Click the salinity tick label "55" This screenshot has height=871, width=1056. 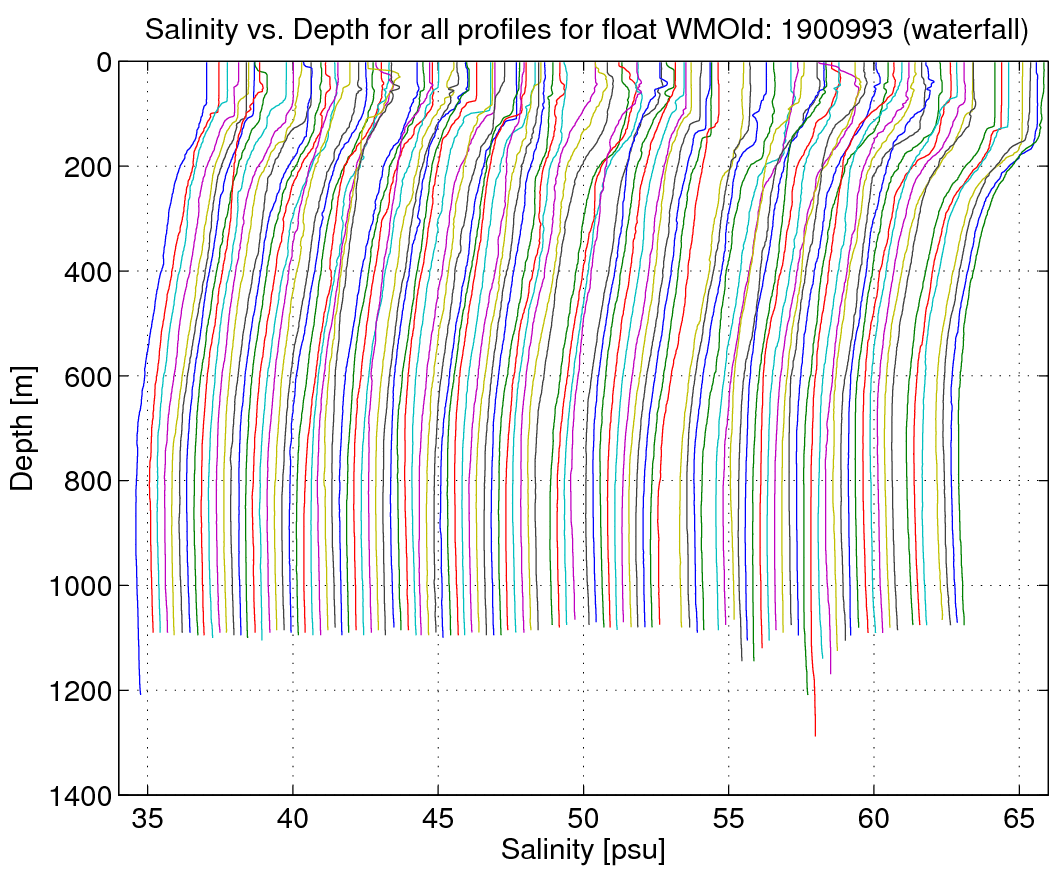(x=729, y=818)
